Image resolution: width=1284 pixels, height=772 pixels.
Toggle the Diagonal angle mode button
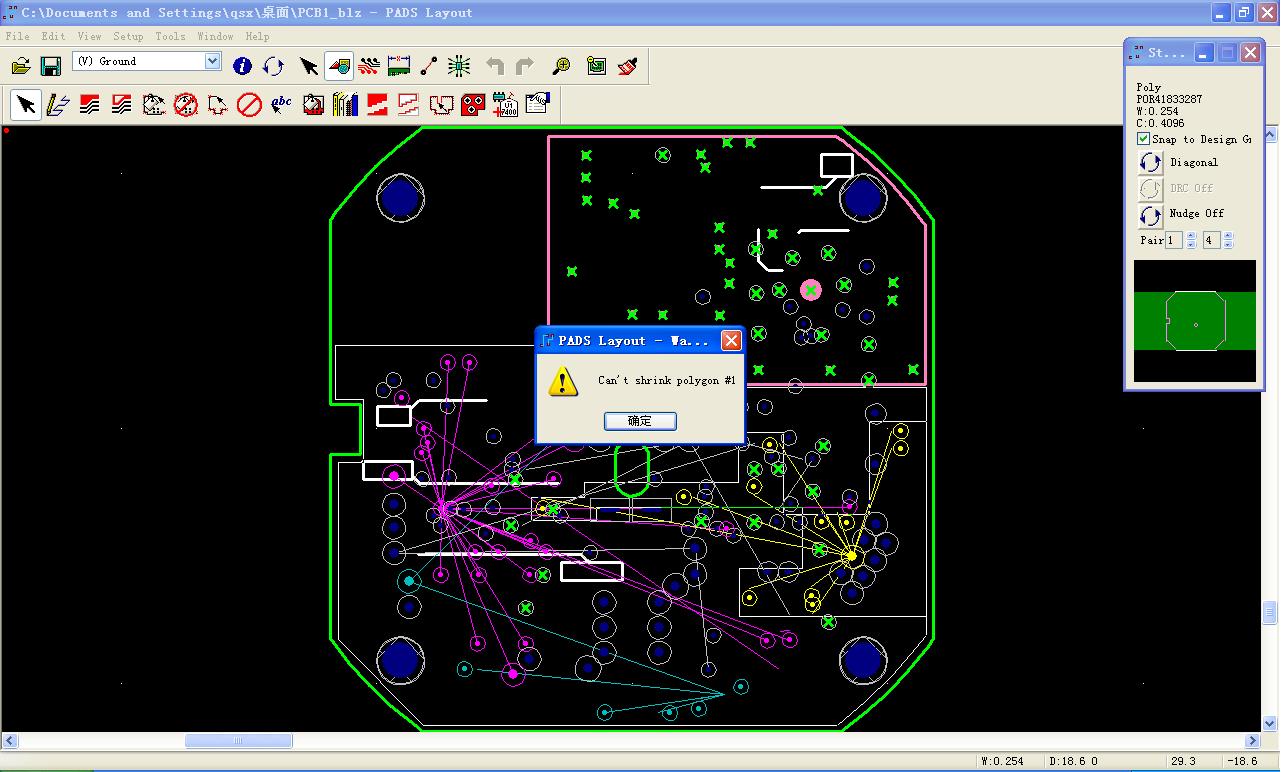(x=1151, y=162)
